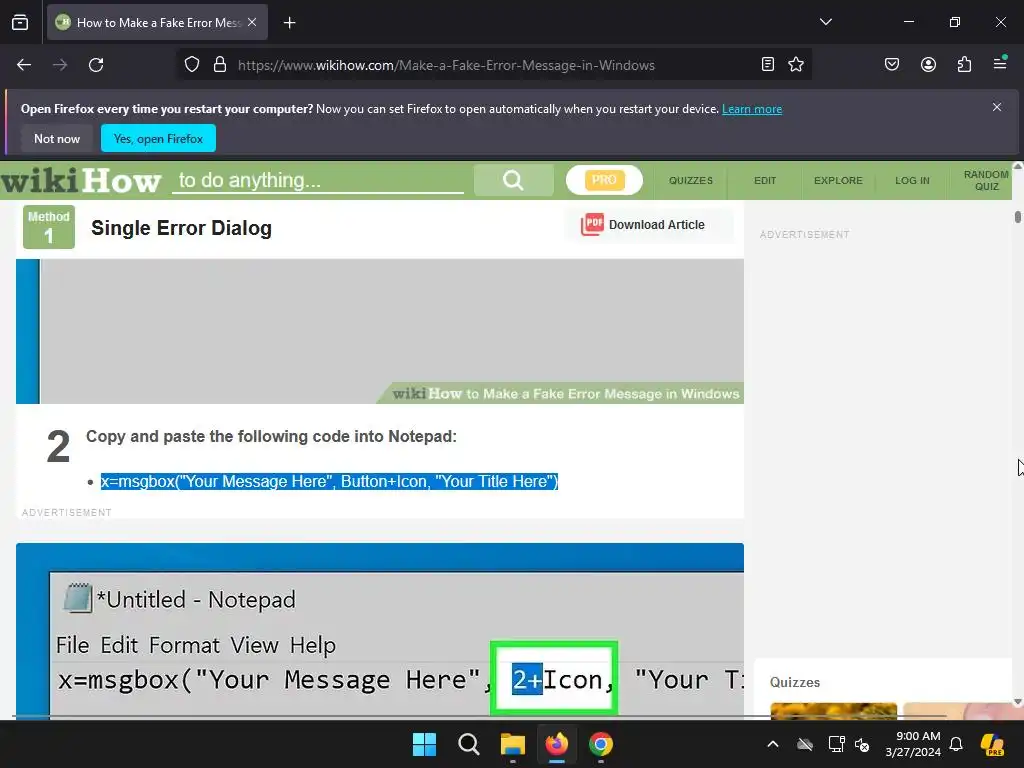This screenshot has width=1024, height=768.
Task: Click OneDrive cloud tray icon
Action: (x=805, y=744)
